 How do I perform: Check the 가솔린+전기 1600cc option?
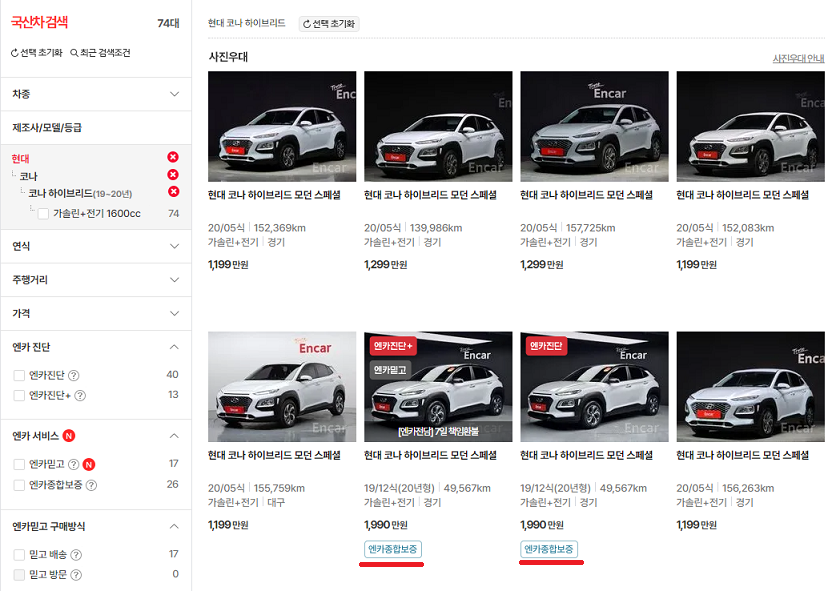coord(43,214)
